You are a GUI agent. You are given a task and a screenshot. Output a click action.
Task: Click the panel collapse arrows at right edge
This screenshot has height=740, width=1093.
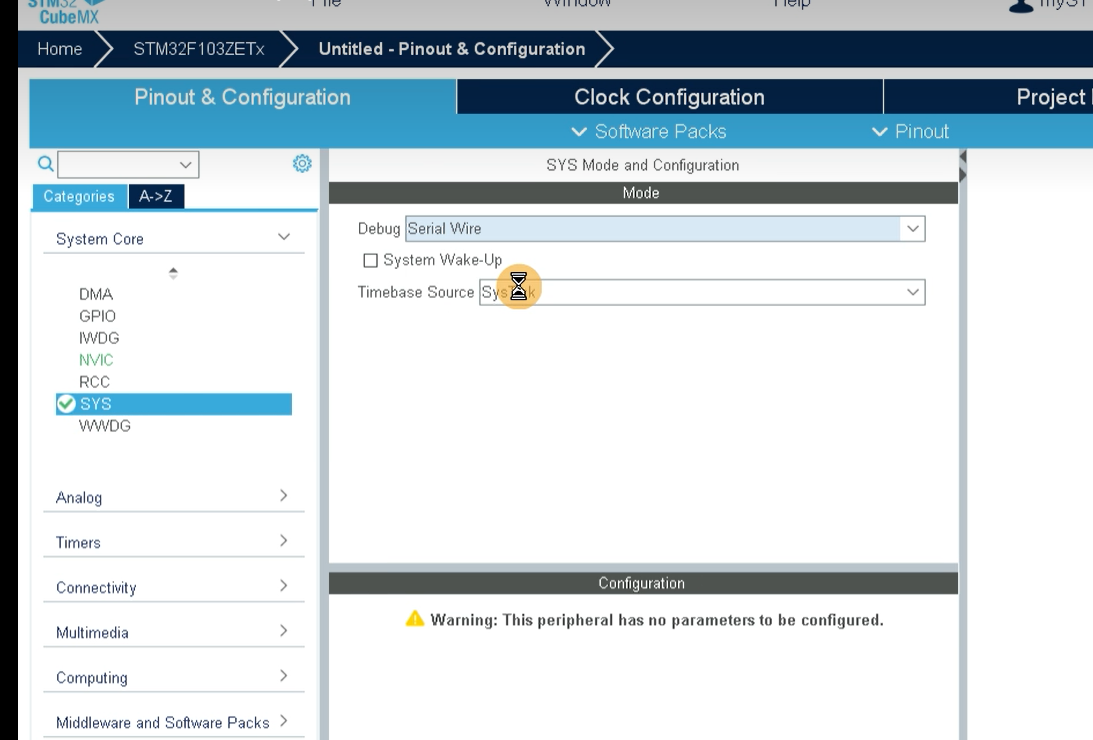click(x=963, y=167)
